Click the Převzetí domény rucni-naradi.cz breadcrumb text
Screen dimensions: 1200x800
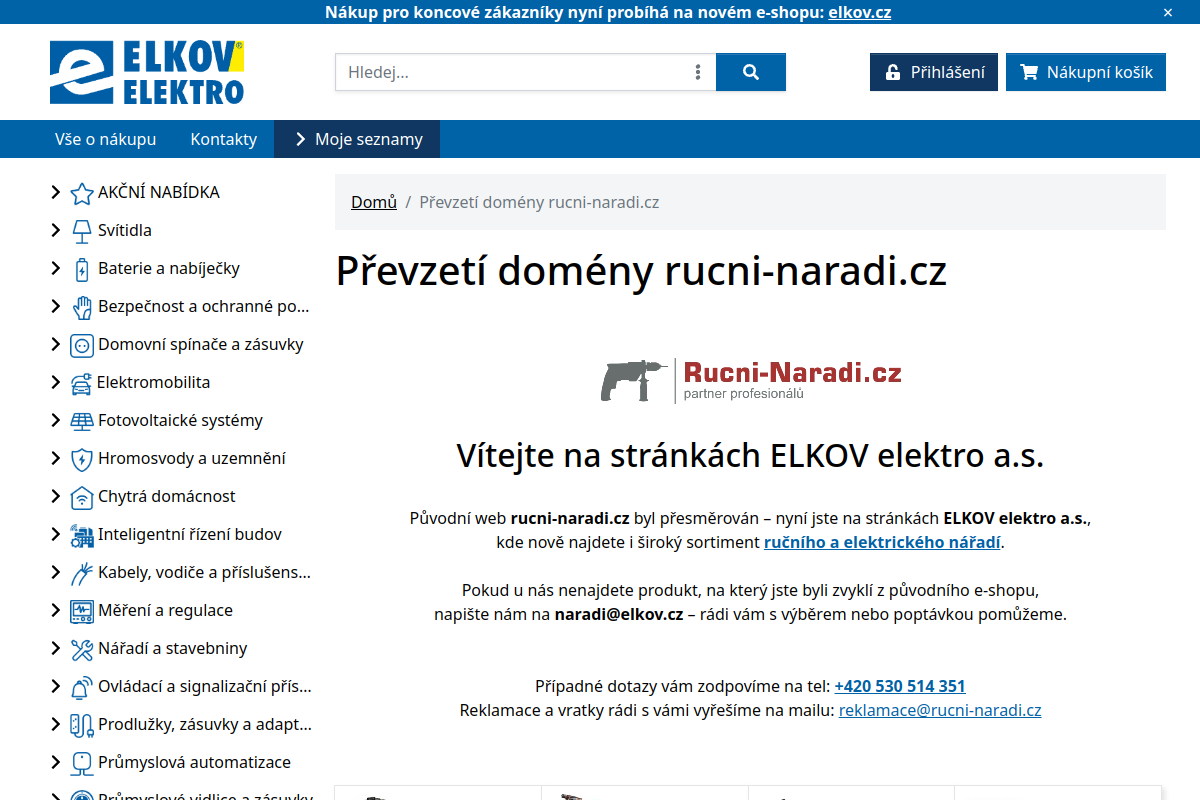[539, 202]
